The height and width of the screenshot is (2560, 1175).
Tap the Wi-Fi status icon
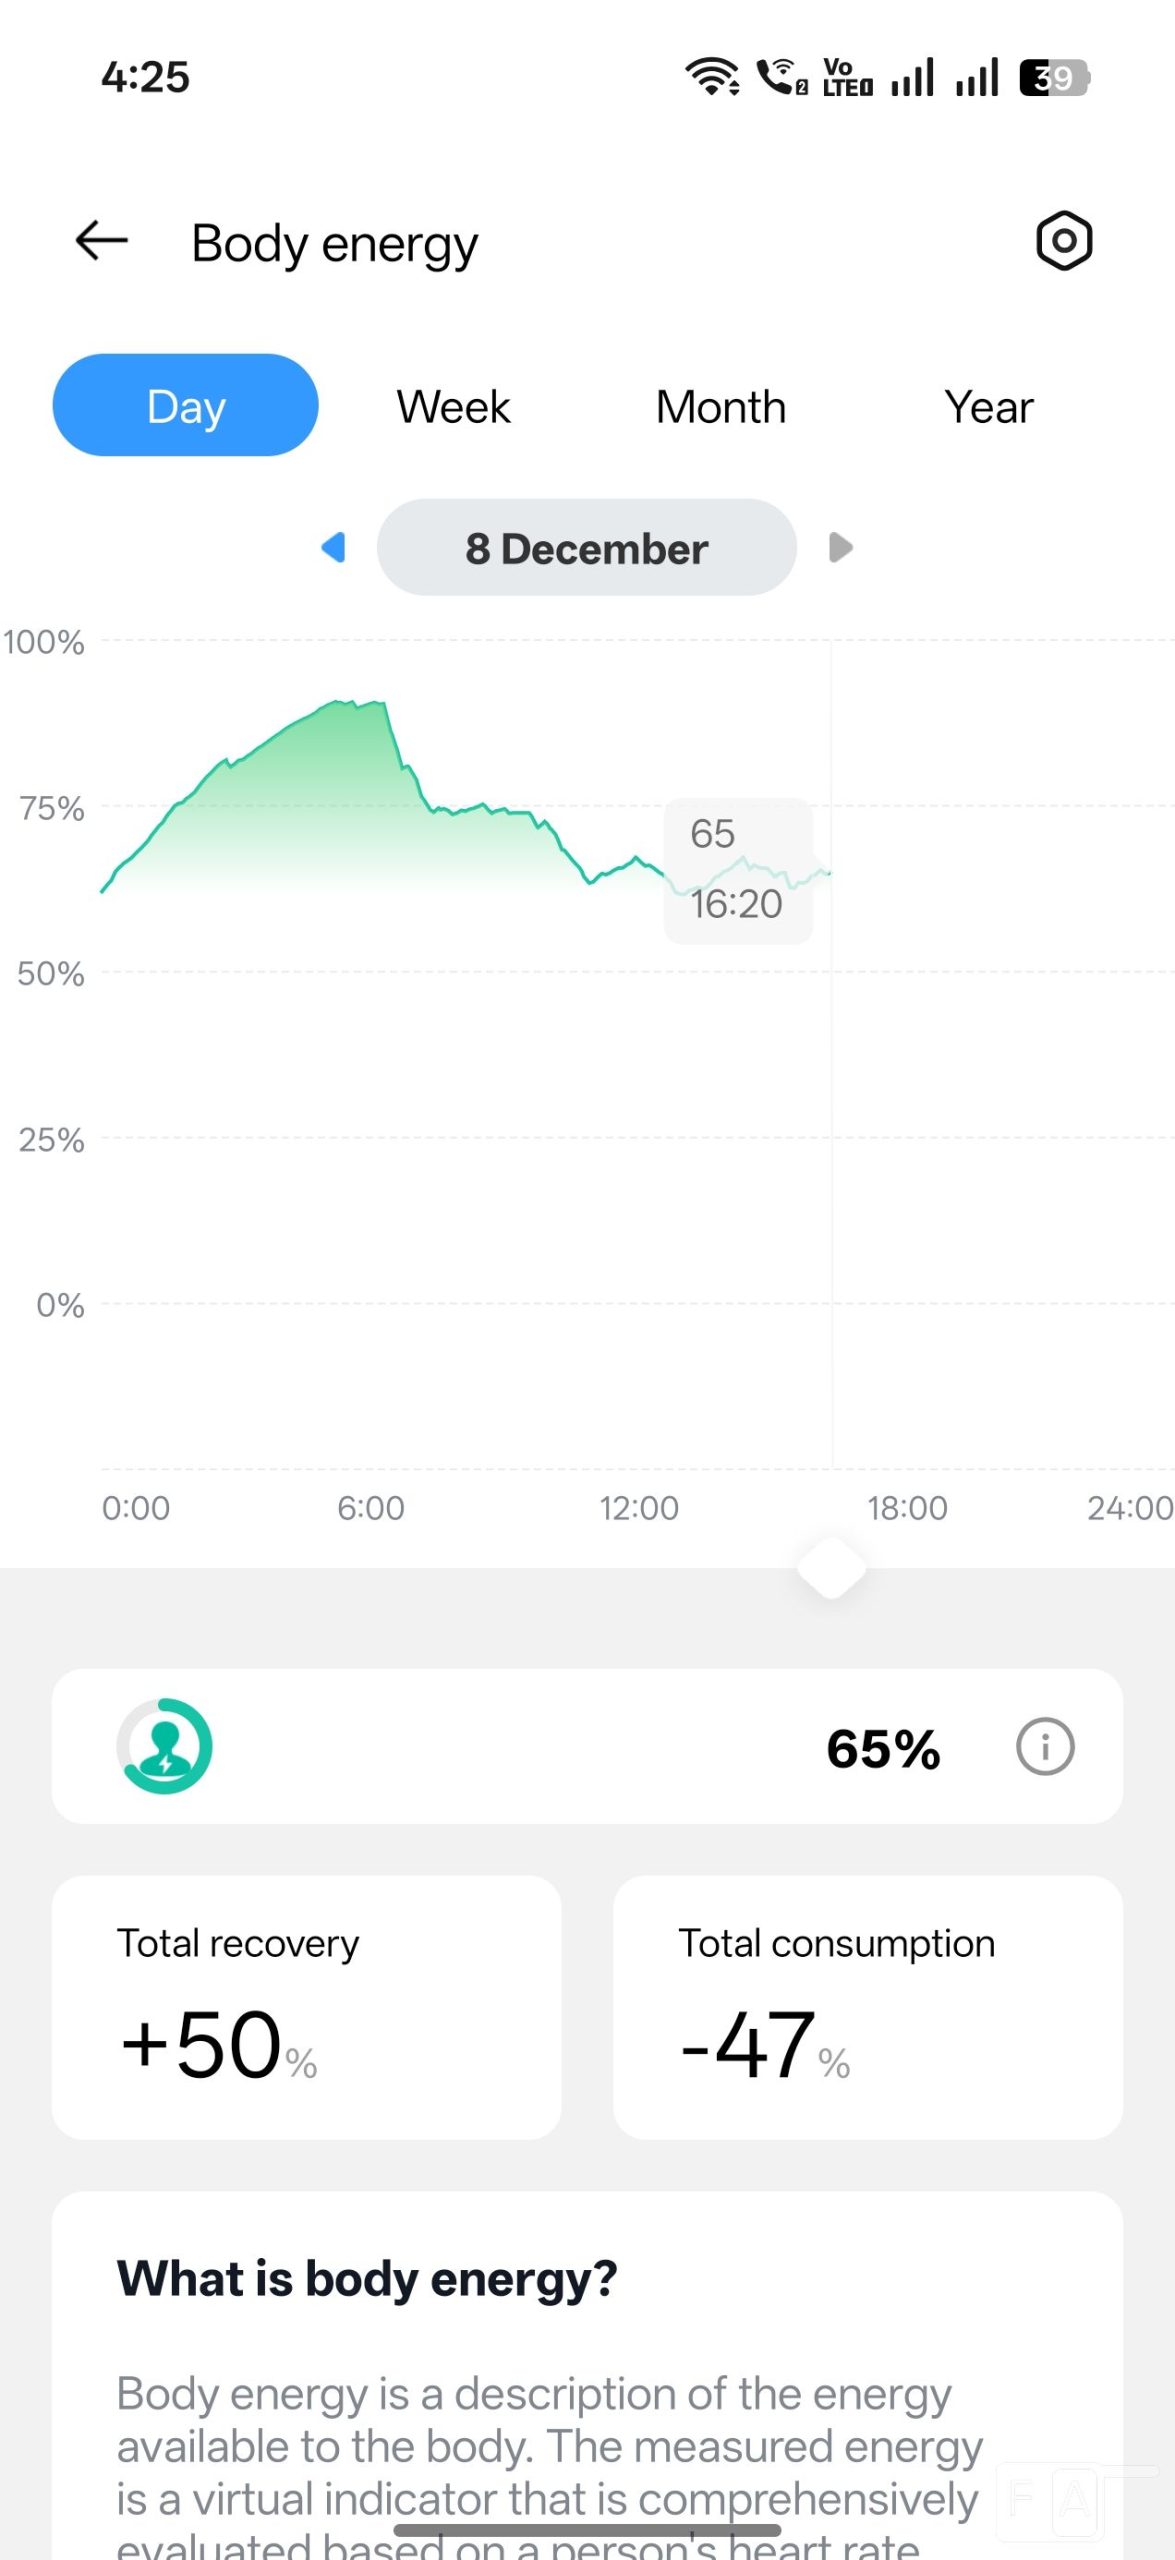pos(712,77)
